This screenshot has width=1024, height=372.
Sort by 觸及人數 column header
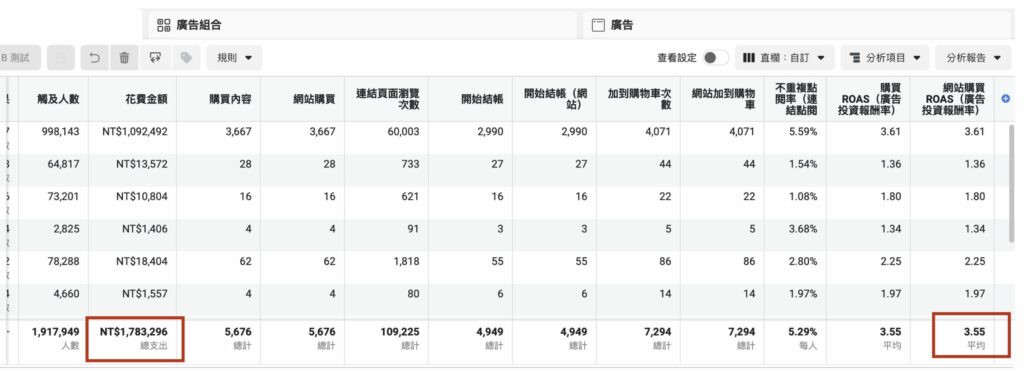[54, 99]
